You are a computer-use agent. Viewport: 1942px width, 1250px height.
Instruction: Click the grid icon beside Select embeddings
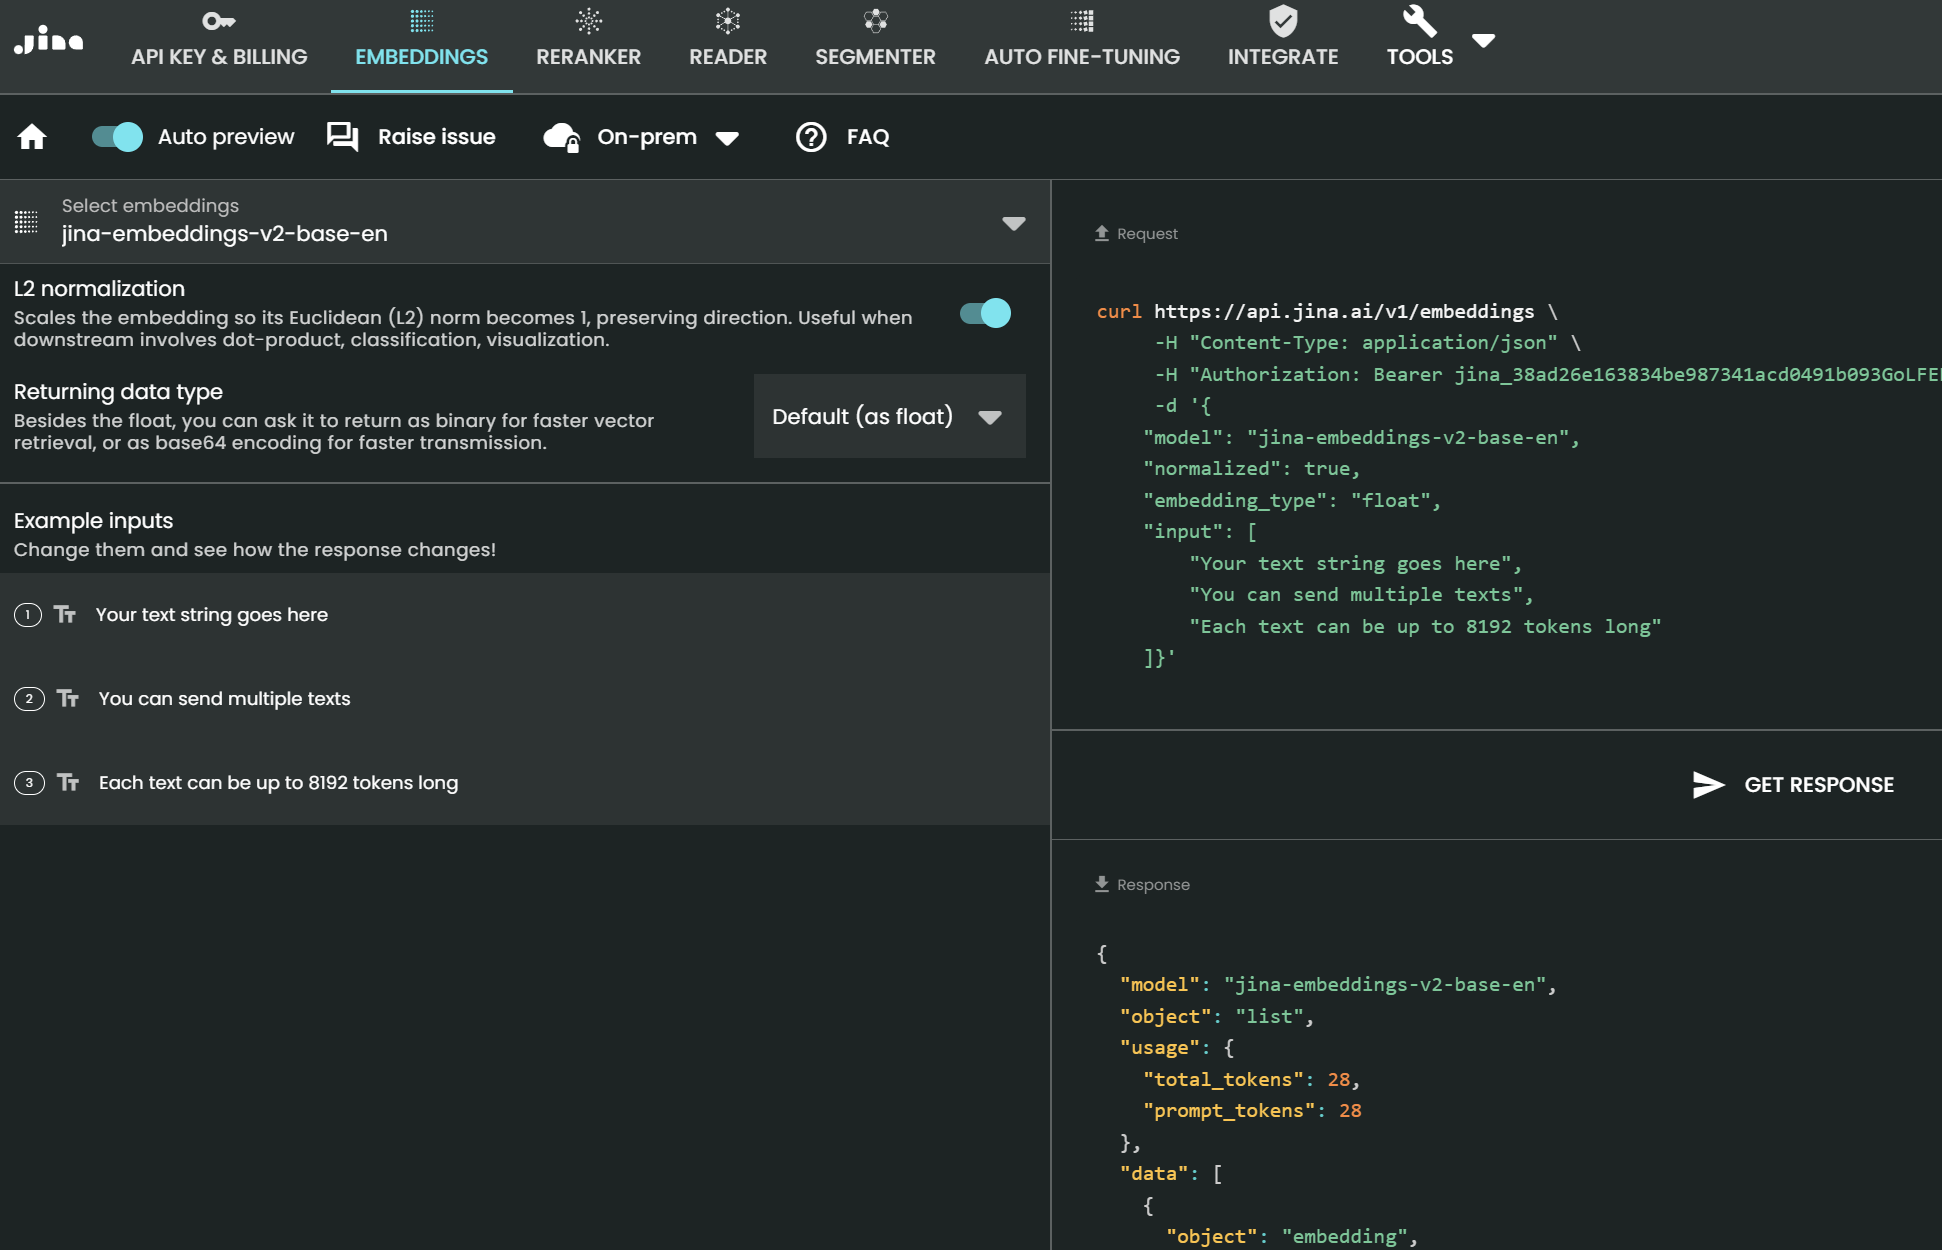click(26, 222)
